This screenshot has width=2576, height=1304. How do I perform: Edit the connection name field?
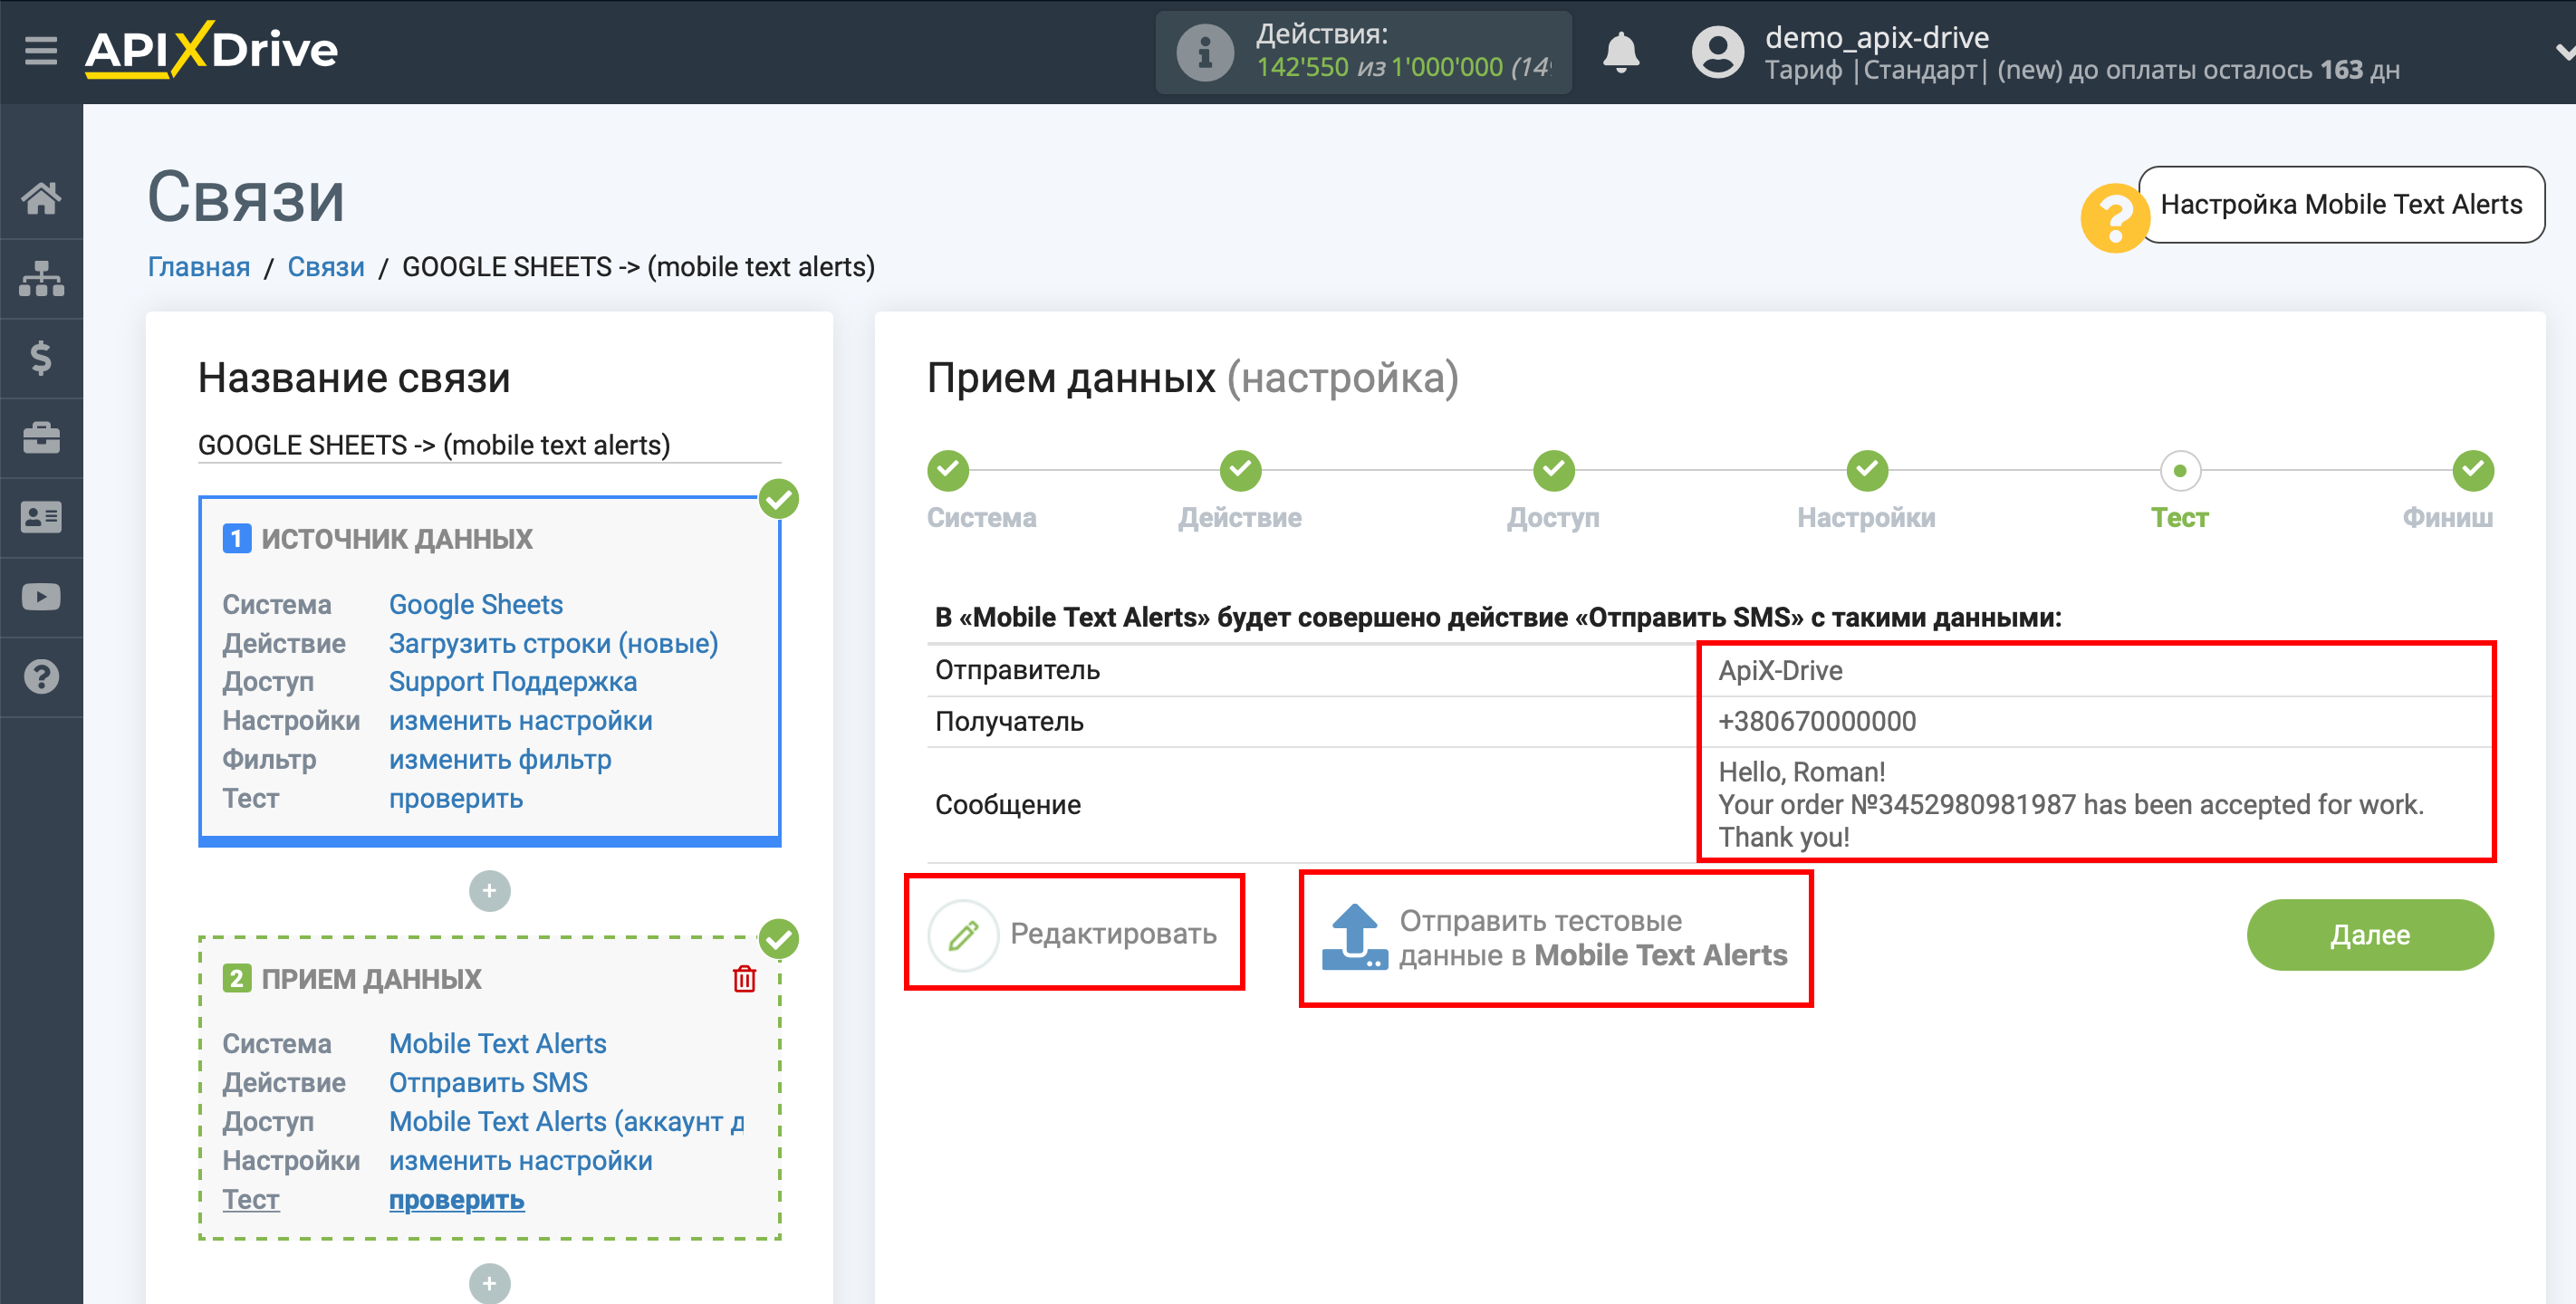click(x=489, y=445)
